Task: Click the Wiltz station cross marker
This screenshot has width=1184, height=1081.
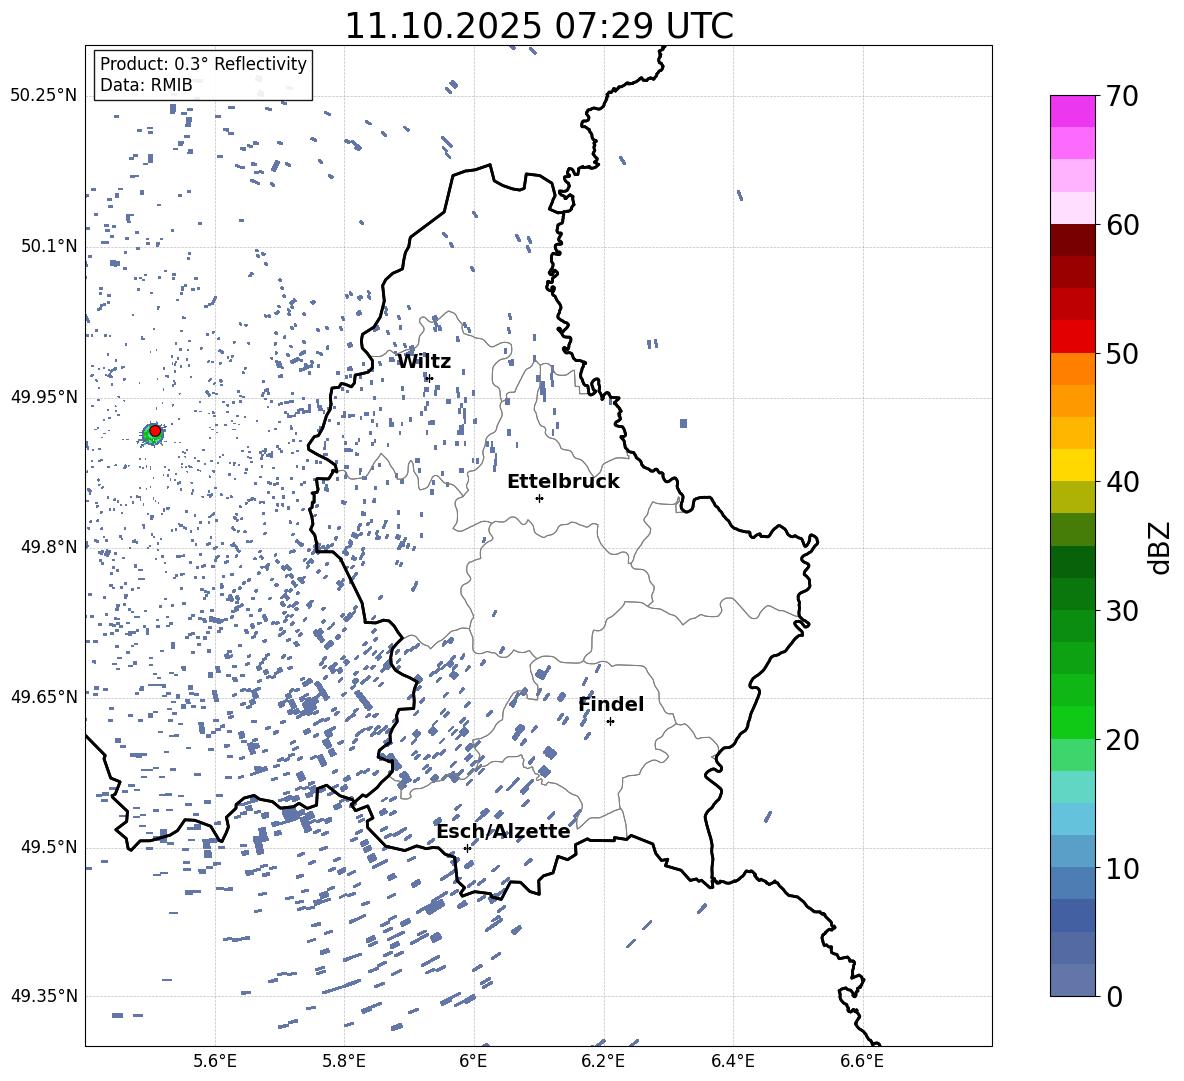Action: pyautogui.click(x=429, y=378)
